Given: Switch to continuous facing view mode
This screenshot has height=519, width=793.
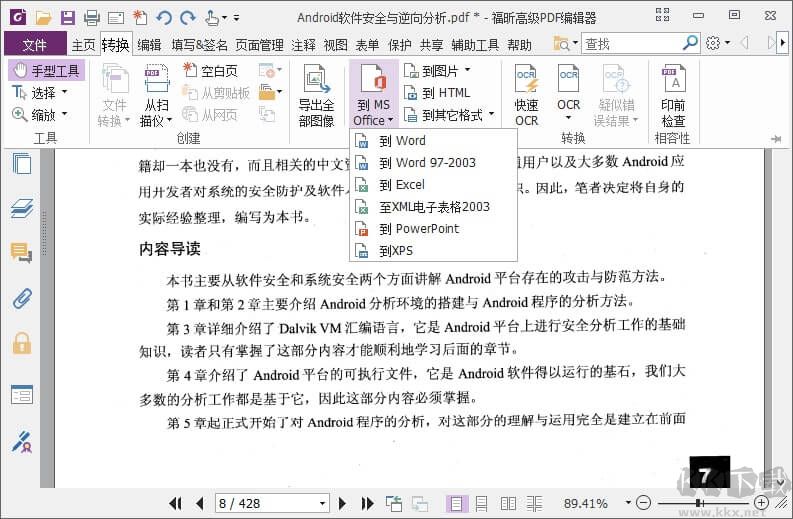Looking at the screenshot, I should click(534, 503).
